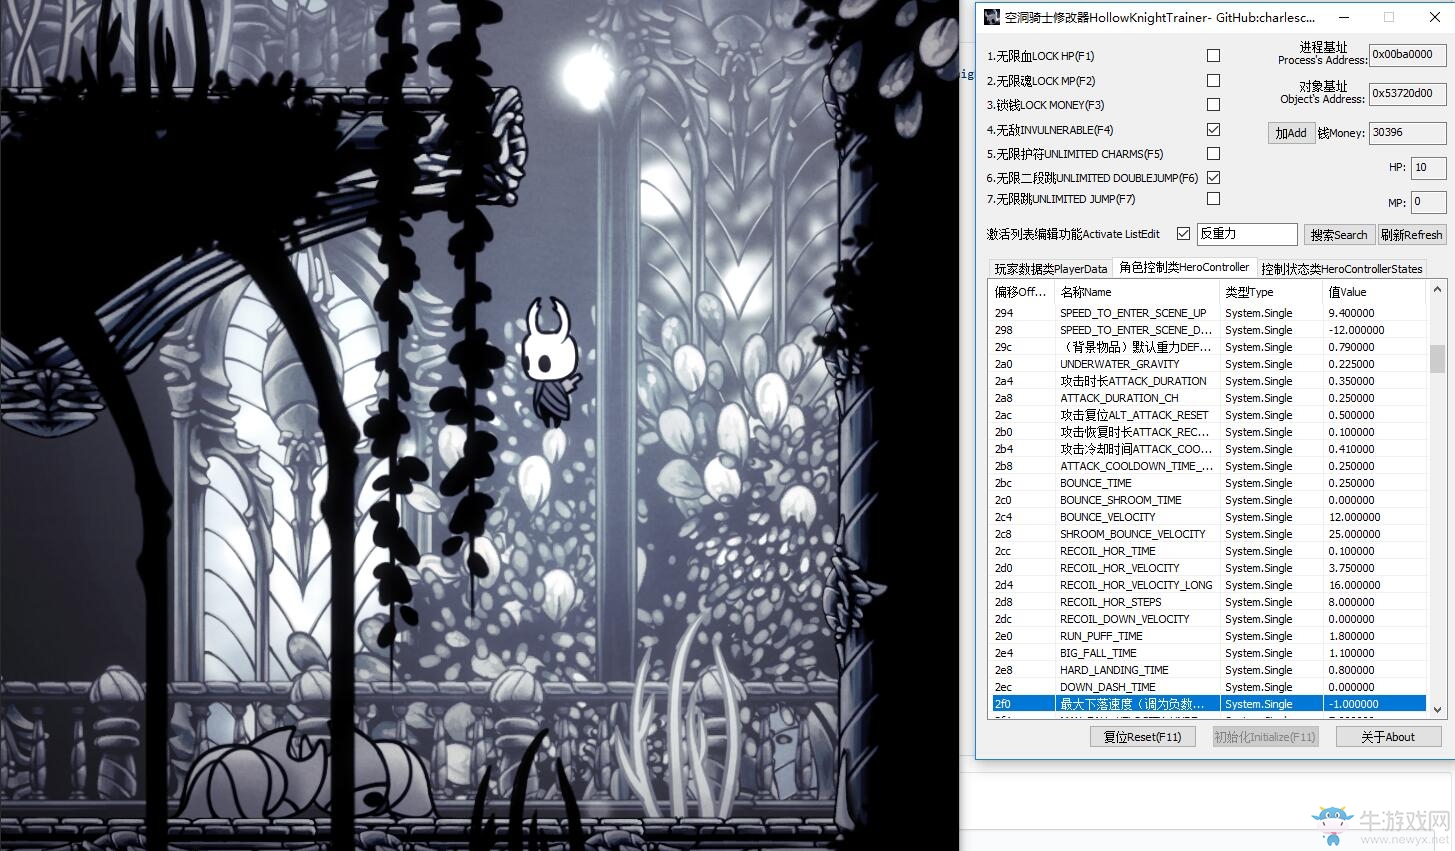
Task: Enable the LOCK MONEY (F3) checkbox
Action: (1213, 104)
